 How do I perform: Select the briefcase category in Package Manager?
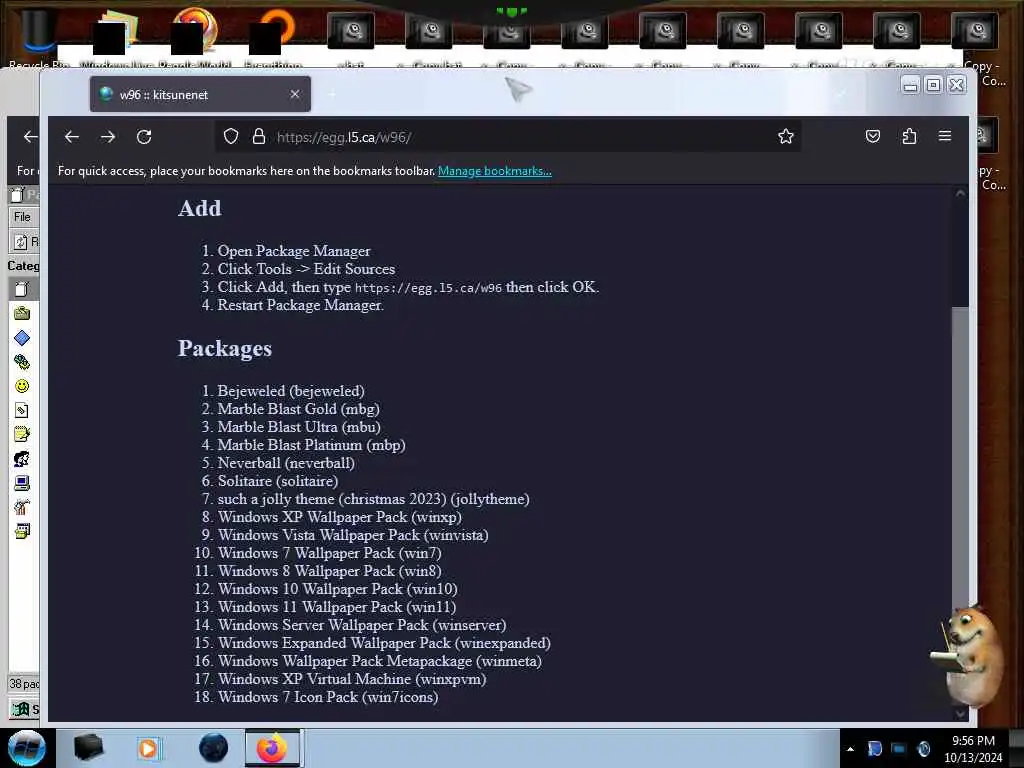22,313
